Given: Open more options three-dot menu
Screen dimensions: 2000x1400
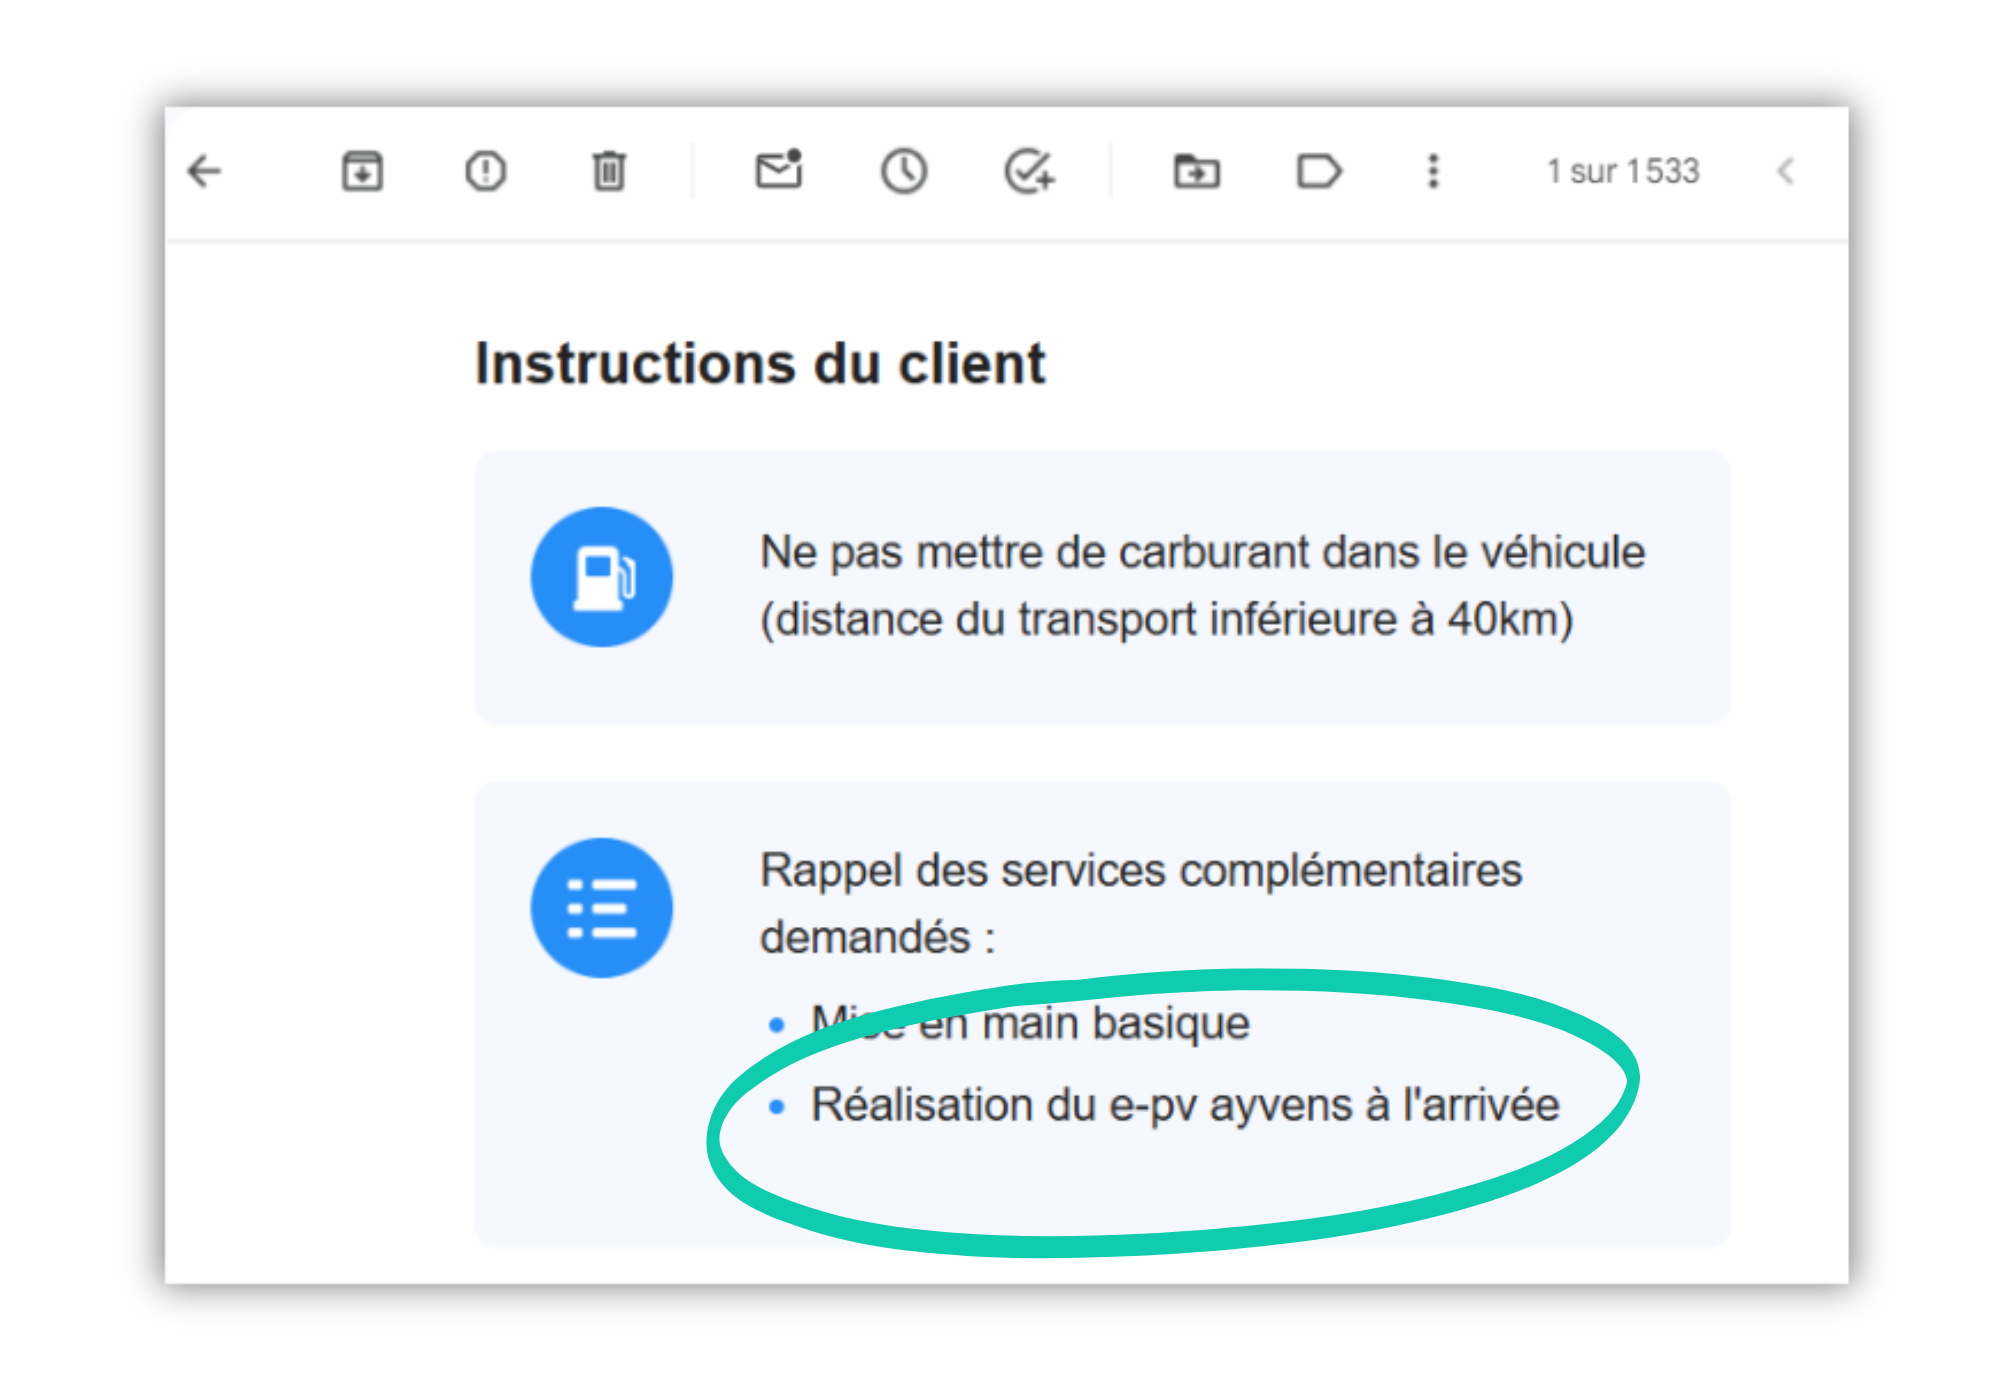Looking at the screenshot, I should [x=1433, y=171].
